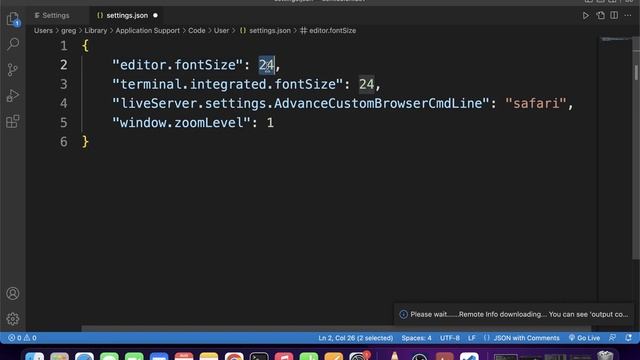Click the Open Settings UI icon

[600, 16]
